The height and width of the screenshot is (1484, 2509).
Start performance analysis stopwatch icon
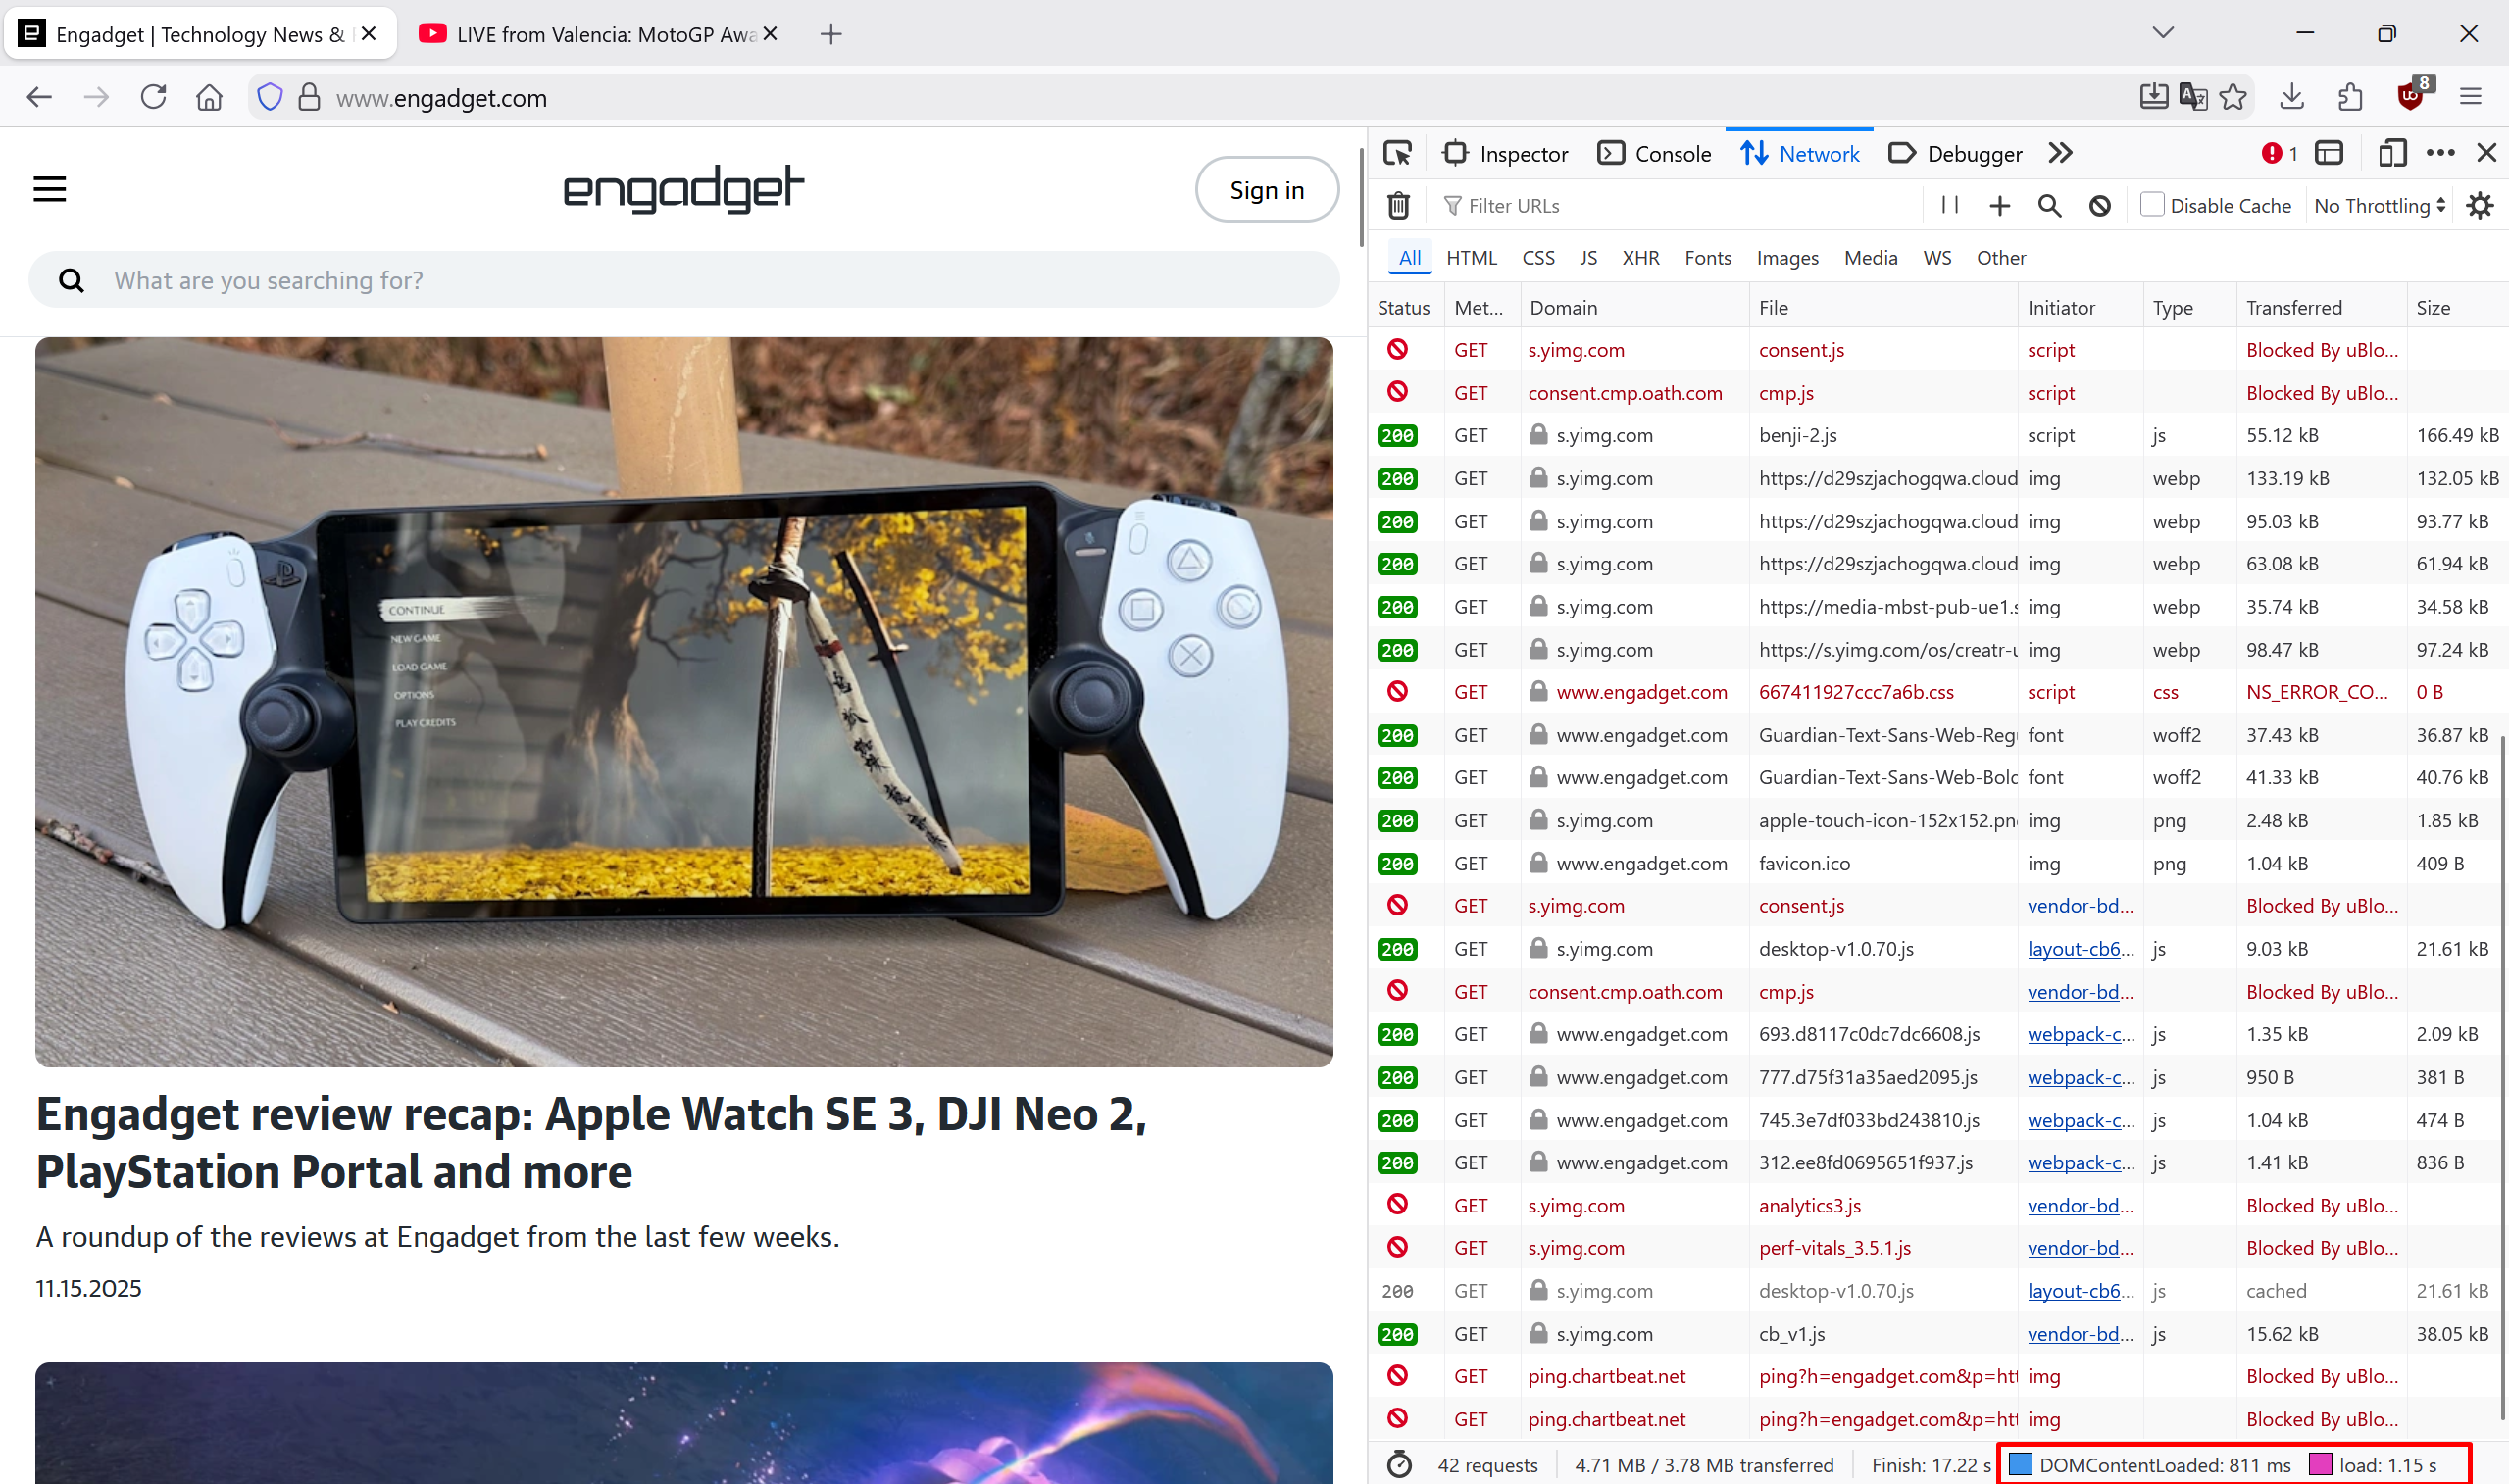[1399, 1465]
